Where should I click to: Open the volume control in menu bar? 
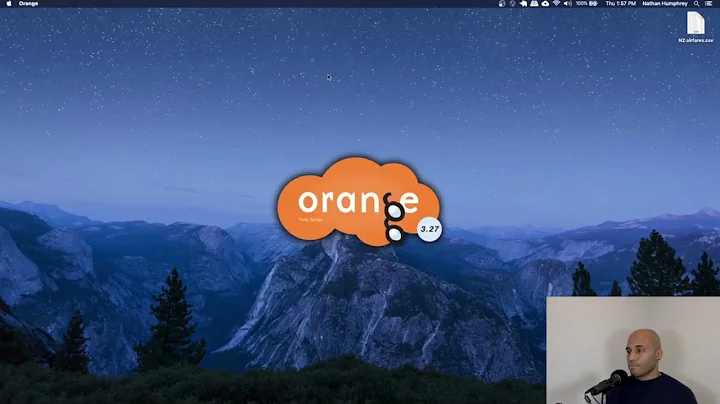[568, 3]
